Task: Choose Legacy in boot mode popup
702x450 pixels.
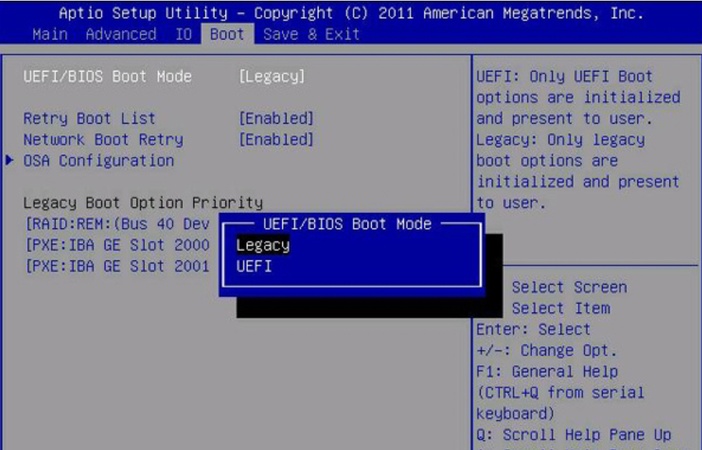Action: (263, 245)
